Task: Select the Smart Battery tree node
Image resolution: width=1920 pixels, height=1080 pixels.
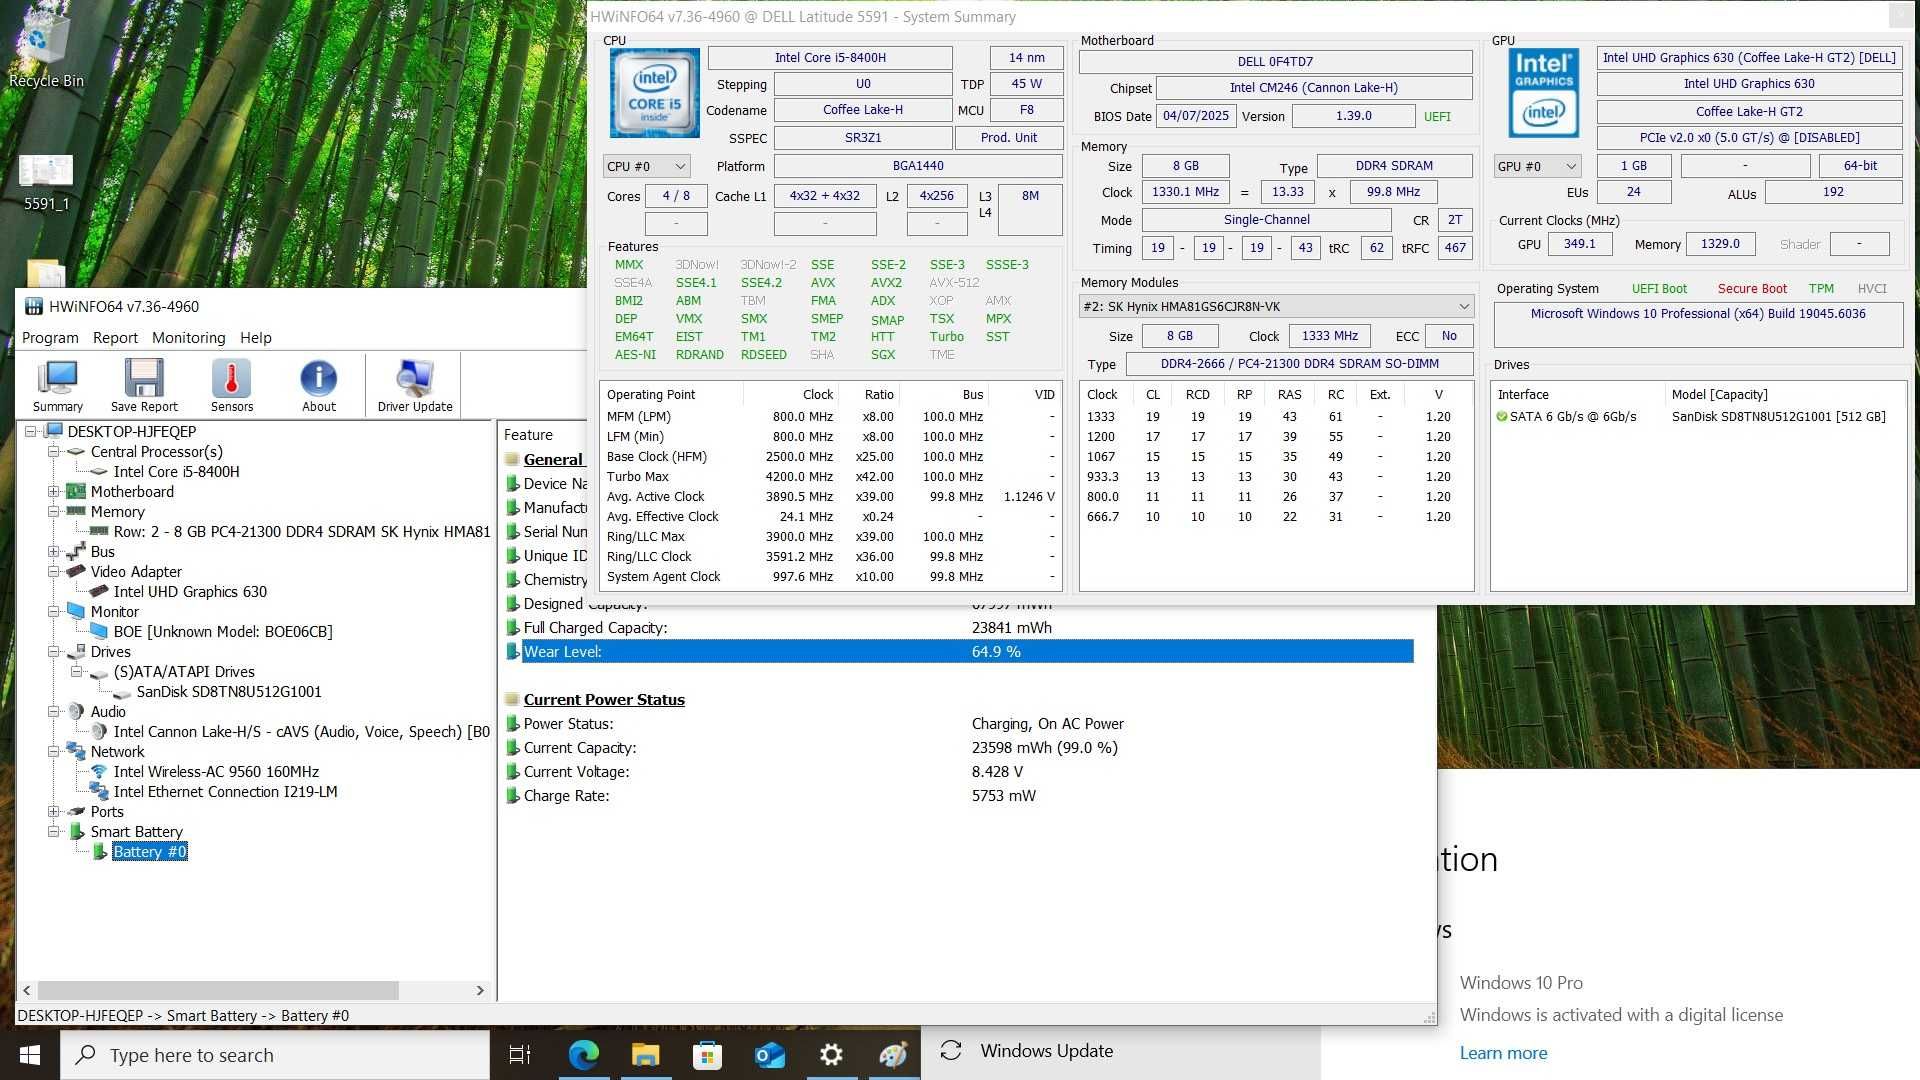Action: coord(136,832)
